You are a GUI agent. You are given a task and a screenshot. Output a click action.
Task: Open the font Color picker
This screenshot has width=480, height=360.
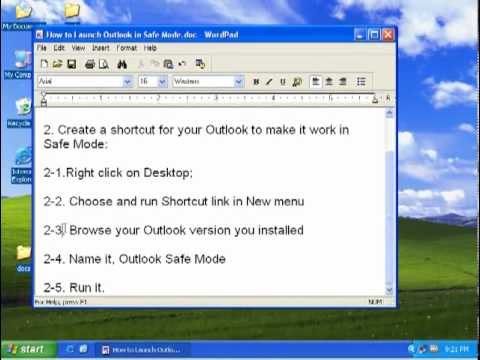(297, 82)
